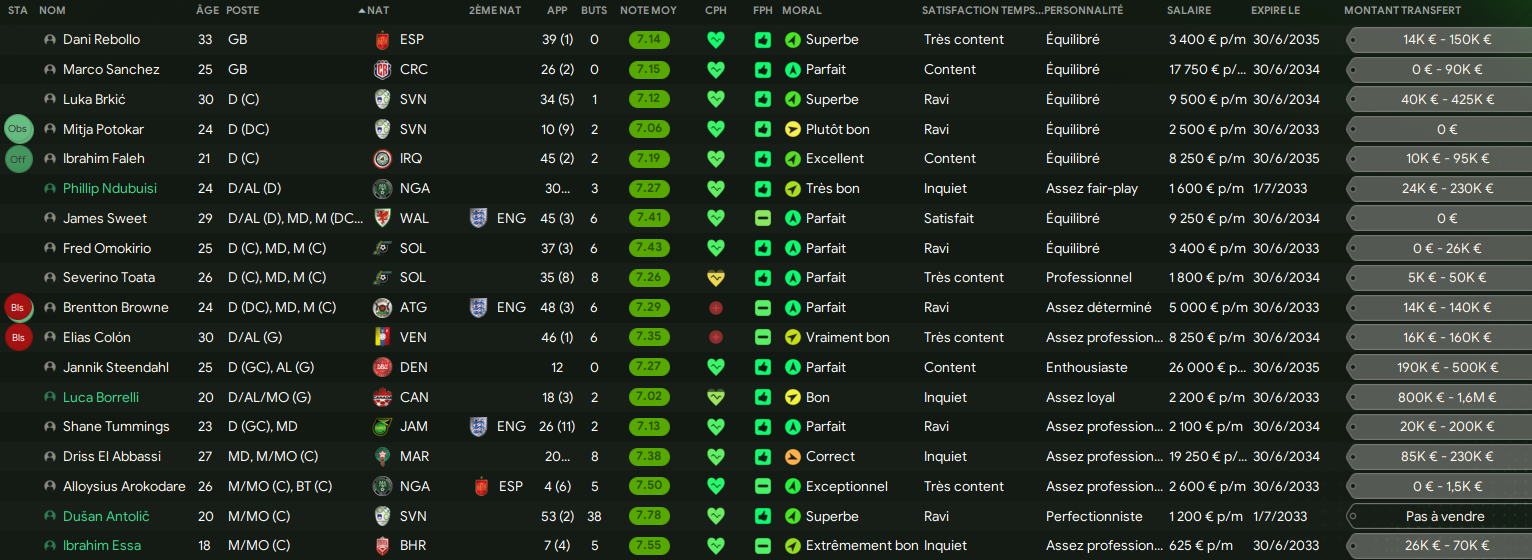Click Severino Toata's yellow heart condition icon
Viewport: 1532px width, 560px height.
point(715,278)
